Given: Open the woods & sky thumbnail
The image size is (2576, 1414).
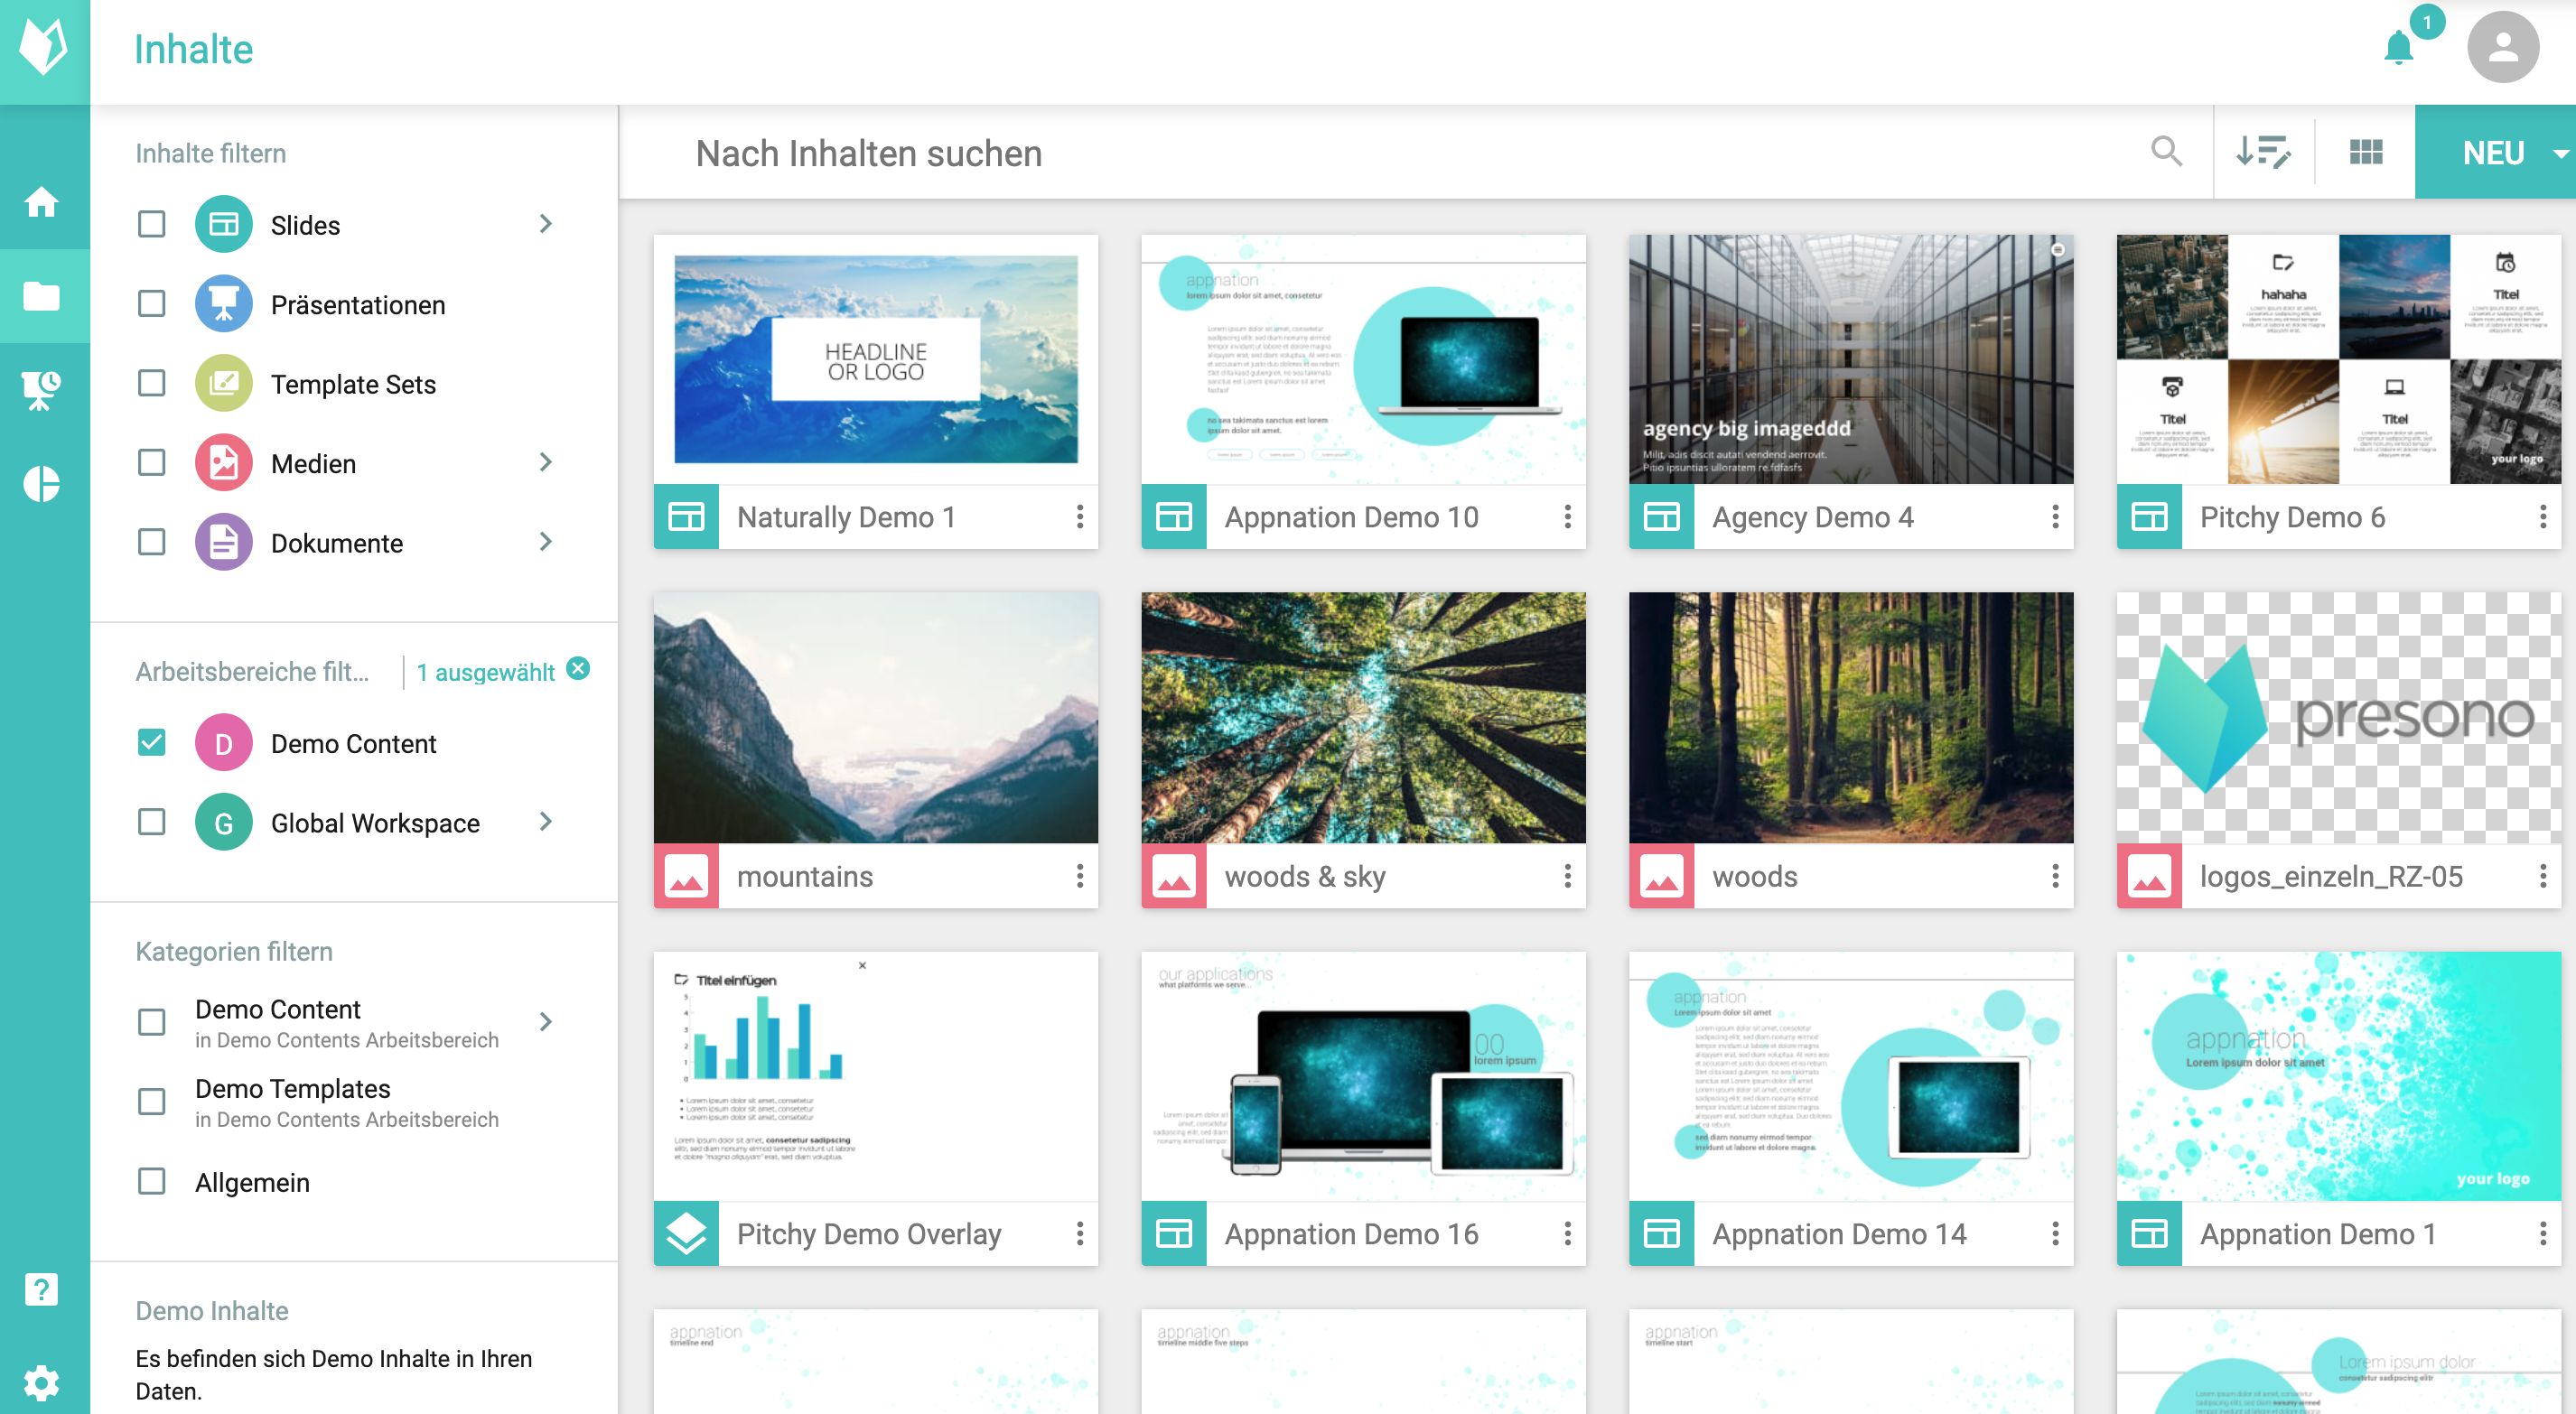Looking at the screenshot, I should [1363, 718].
